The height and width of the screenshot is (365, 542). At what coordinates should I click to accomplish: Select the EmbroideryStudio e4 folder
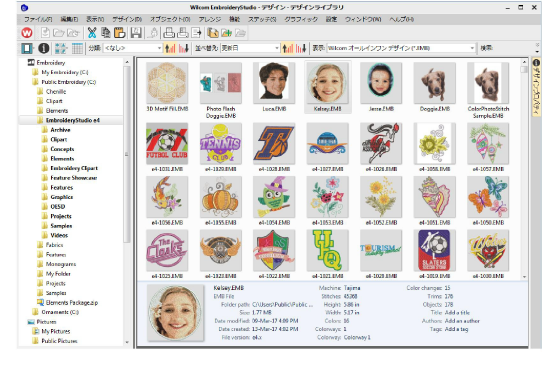coord(73,120)
